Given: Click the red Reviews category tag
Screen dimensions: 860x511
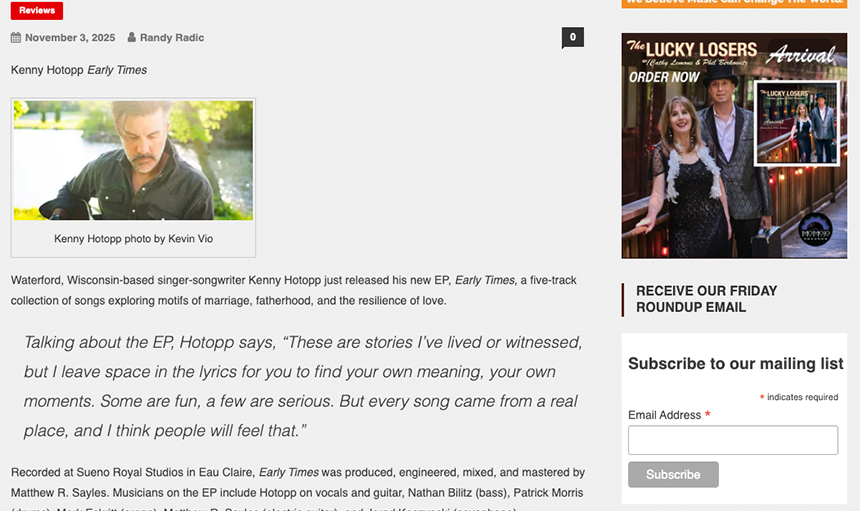Looking at the screenshot, I should coord(37,10).
